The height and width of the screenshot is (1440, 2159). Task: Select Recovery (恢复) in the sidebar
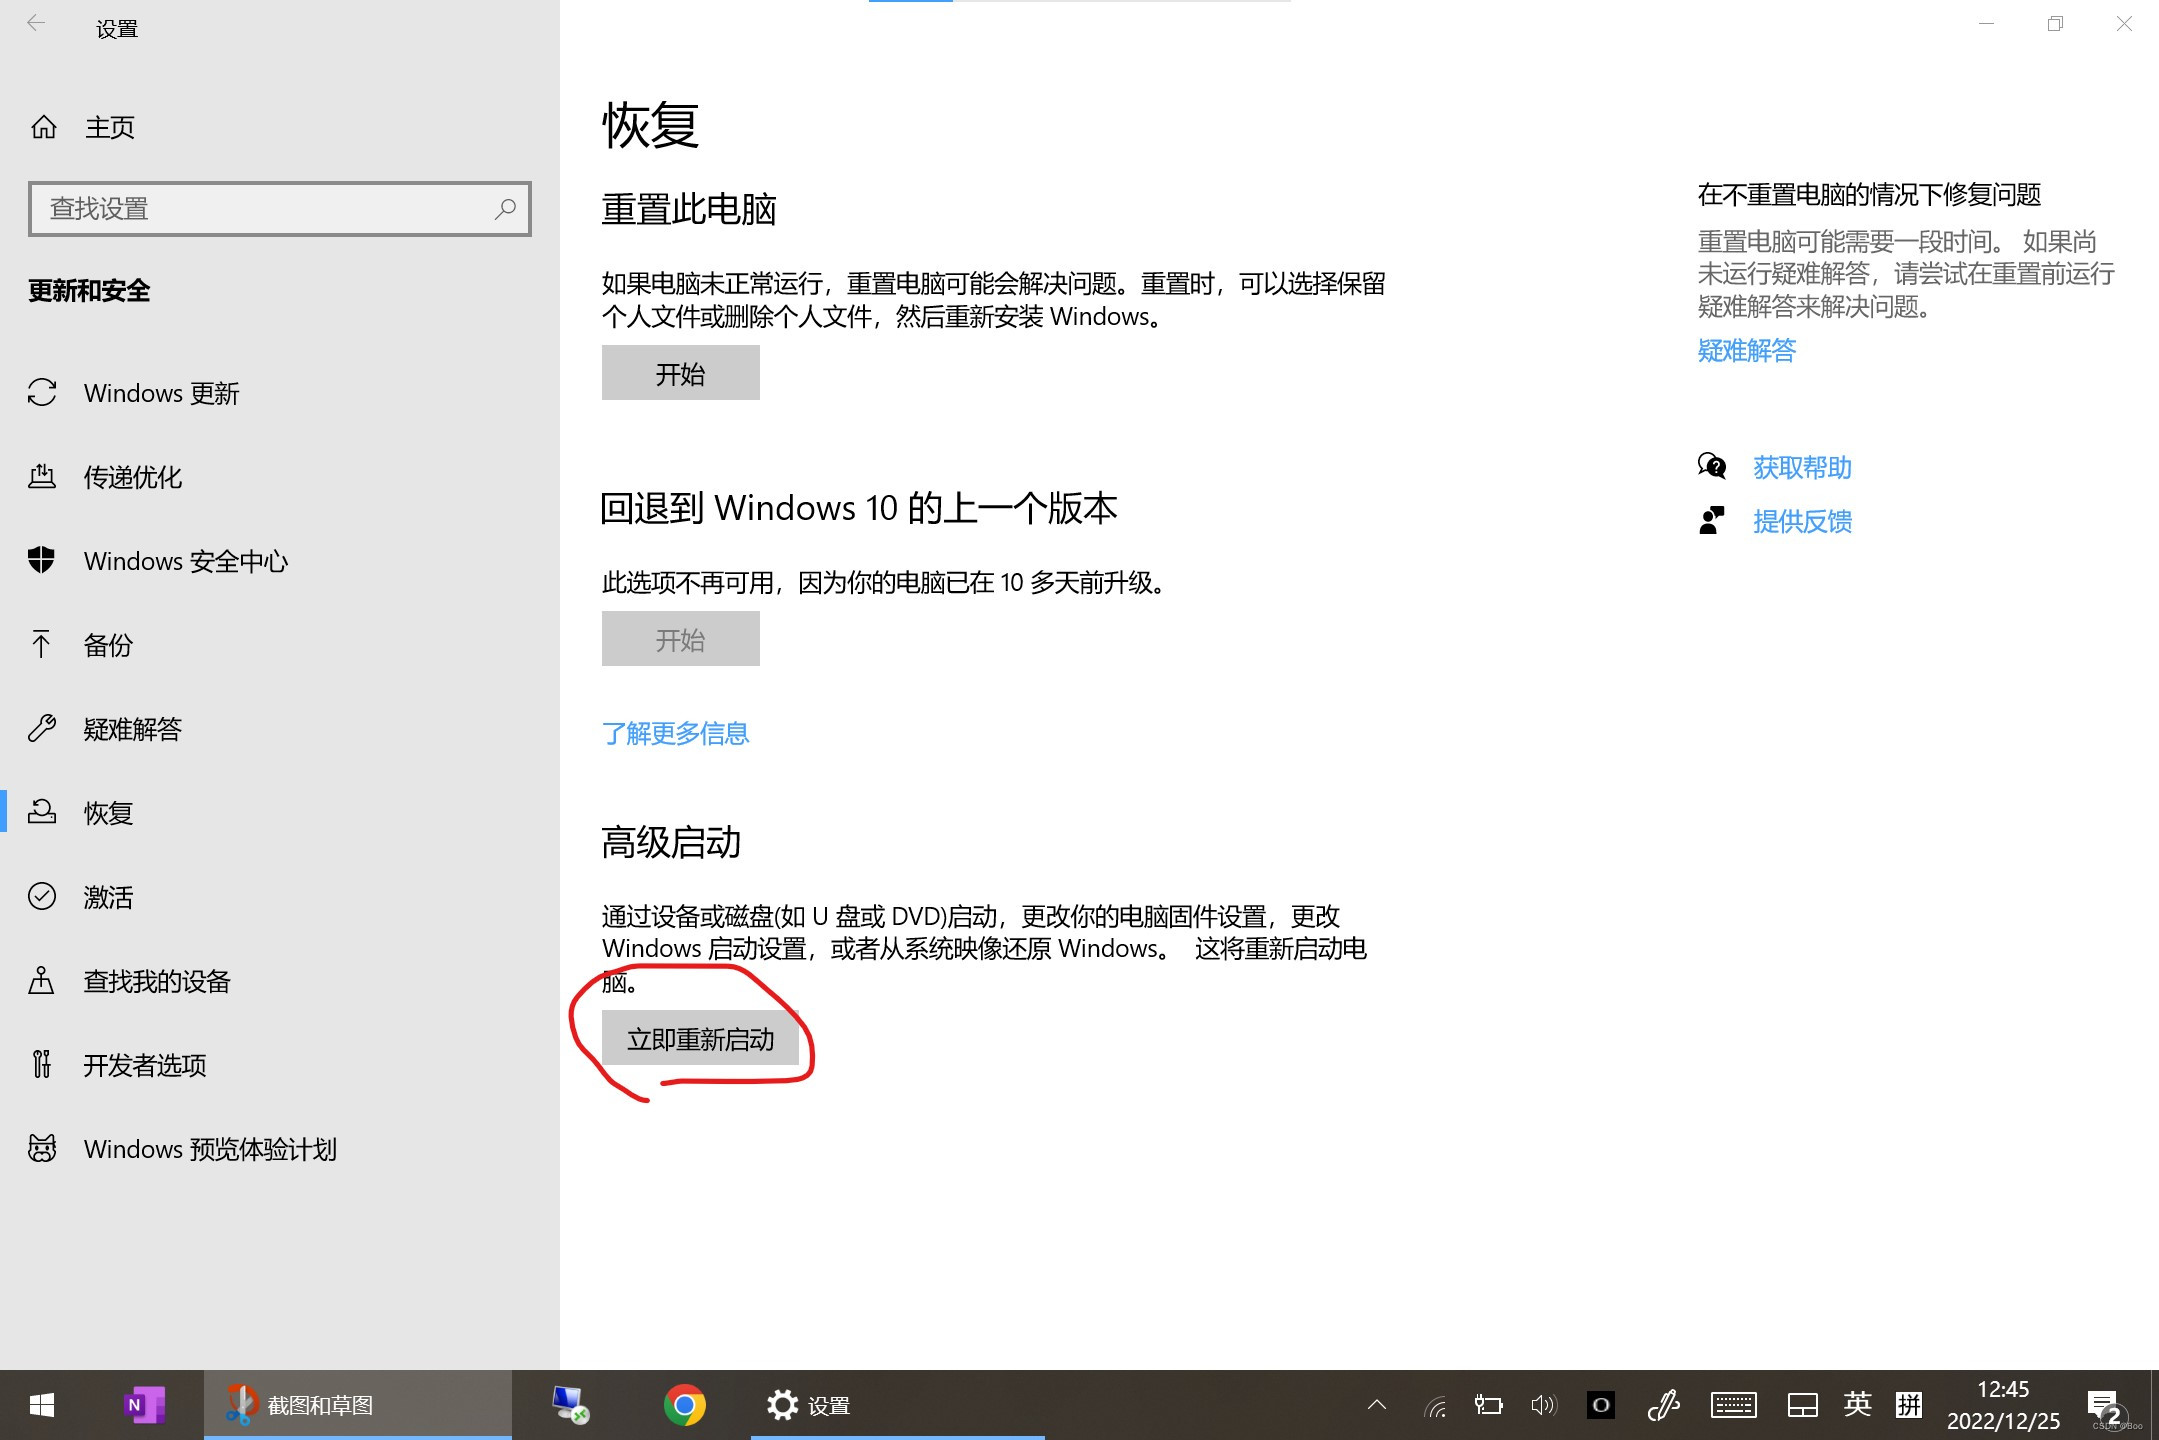[108, 813]
